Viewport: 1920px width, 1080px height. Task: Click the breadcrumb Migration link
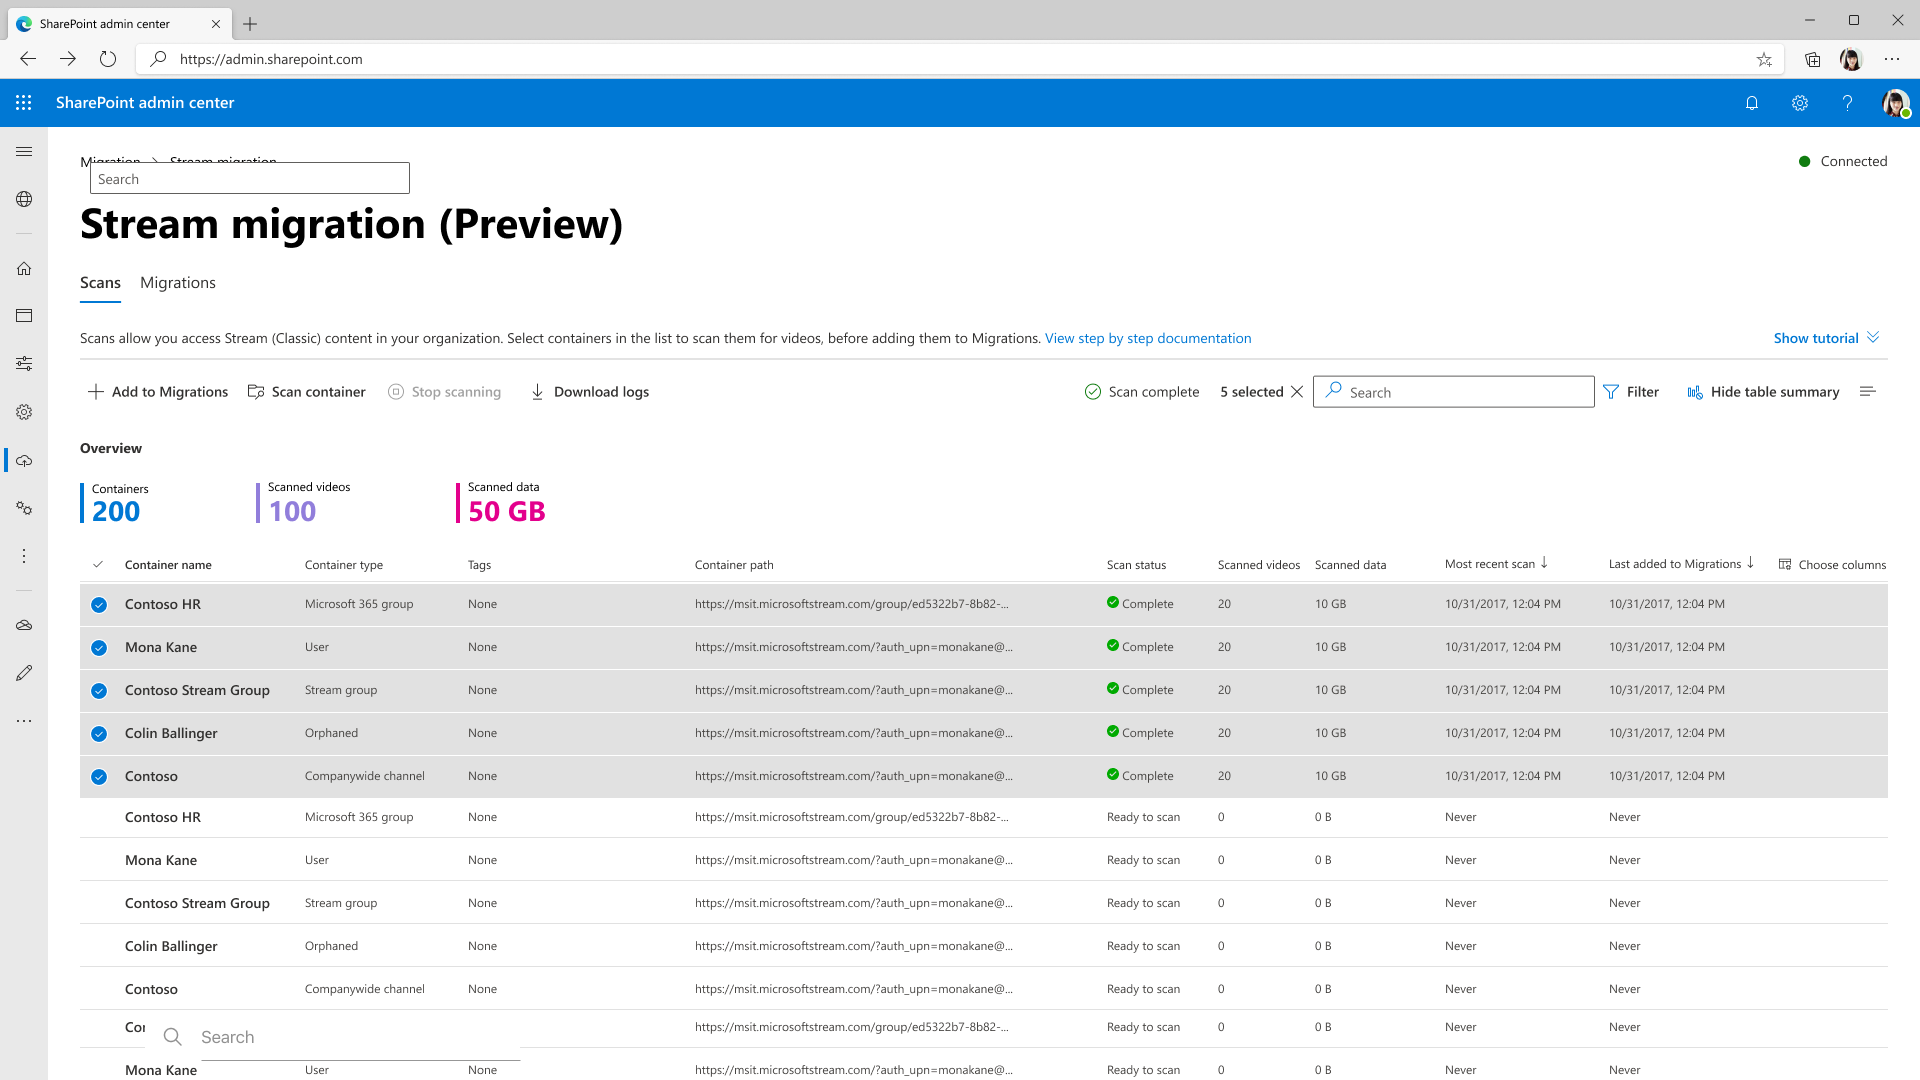point(111,161)
